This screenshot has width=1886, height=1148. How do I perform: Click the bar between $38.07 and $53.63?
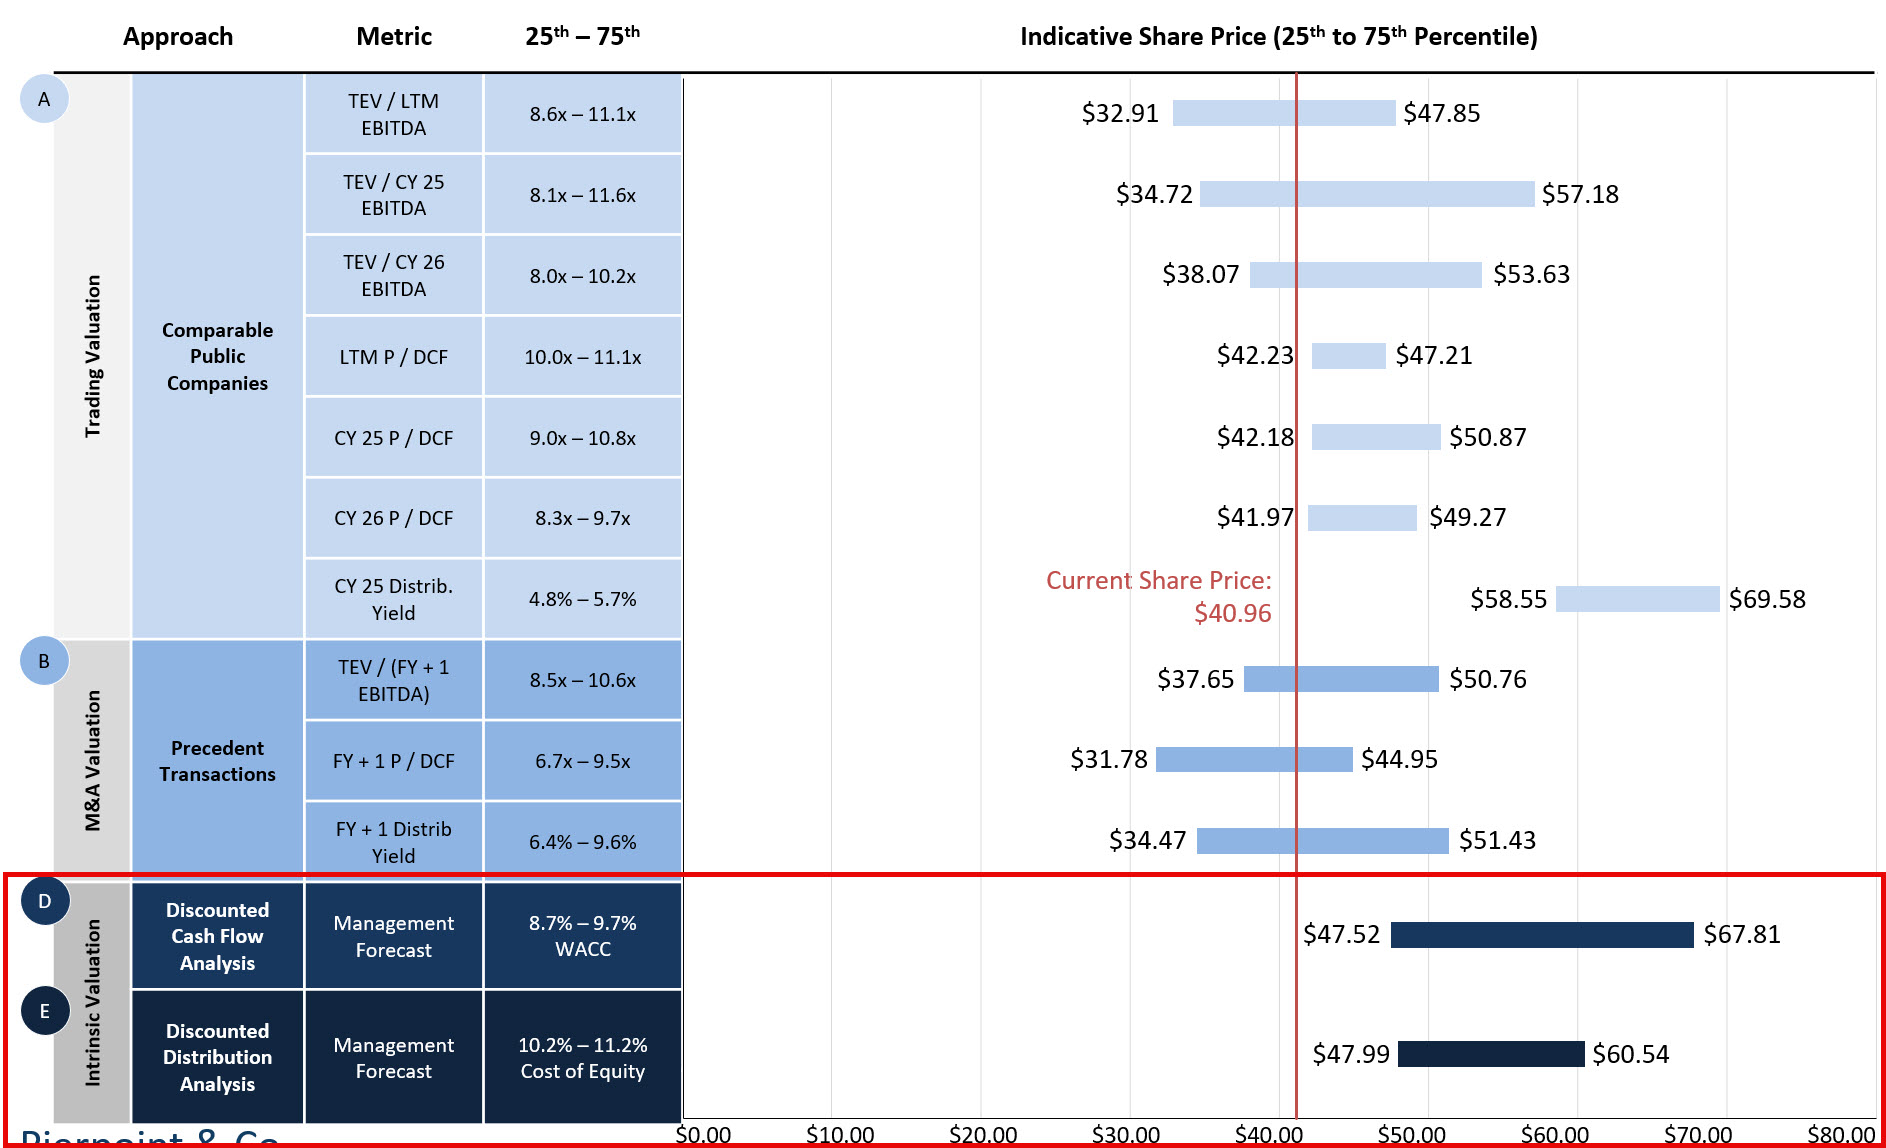1366,275
